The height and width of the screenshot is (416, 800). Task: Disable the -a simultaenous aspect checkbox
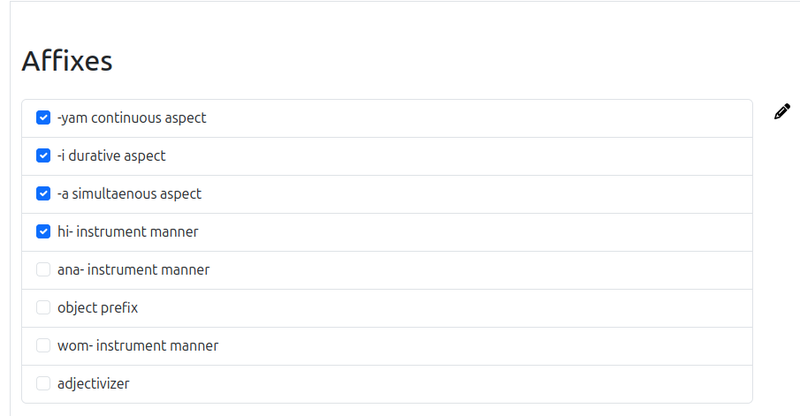click(x=43, y=194)
